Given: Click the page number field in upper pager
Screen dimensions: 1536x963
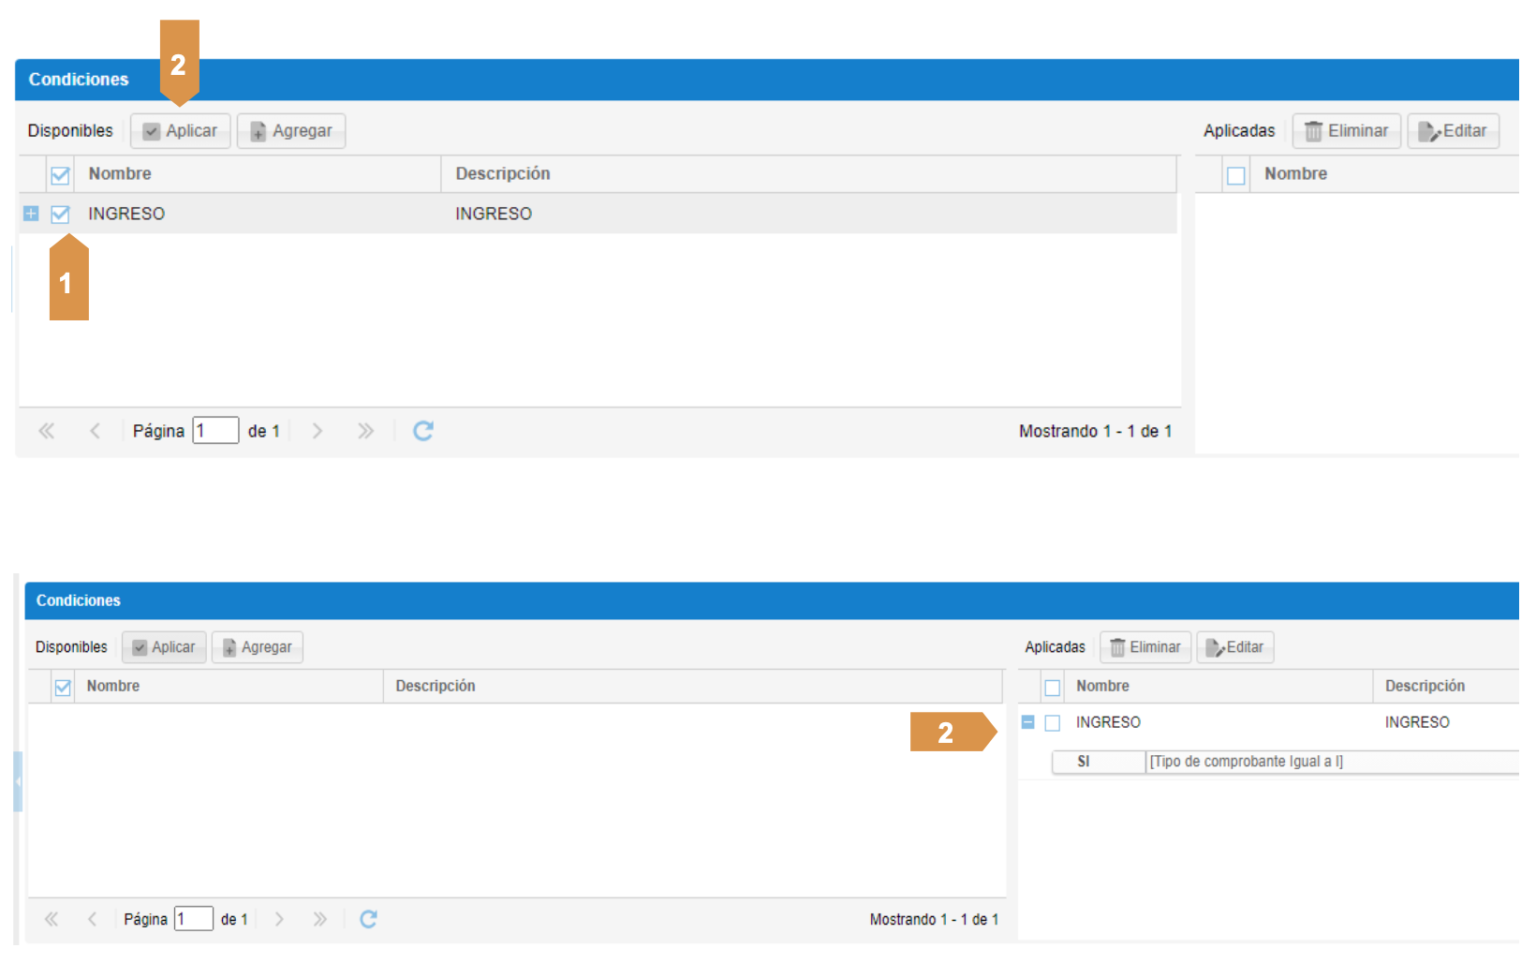Looking at the screenshot, I should pos(215,431).
